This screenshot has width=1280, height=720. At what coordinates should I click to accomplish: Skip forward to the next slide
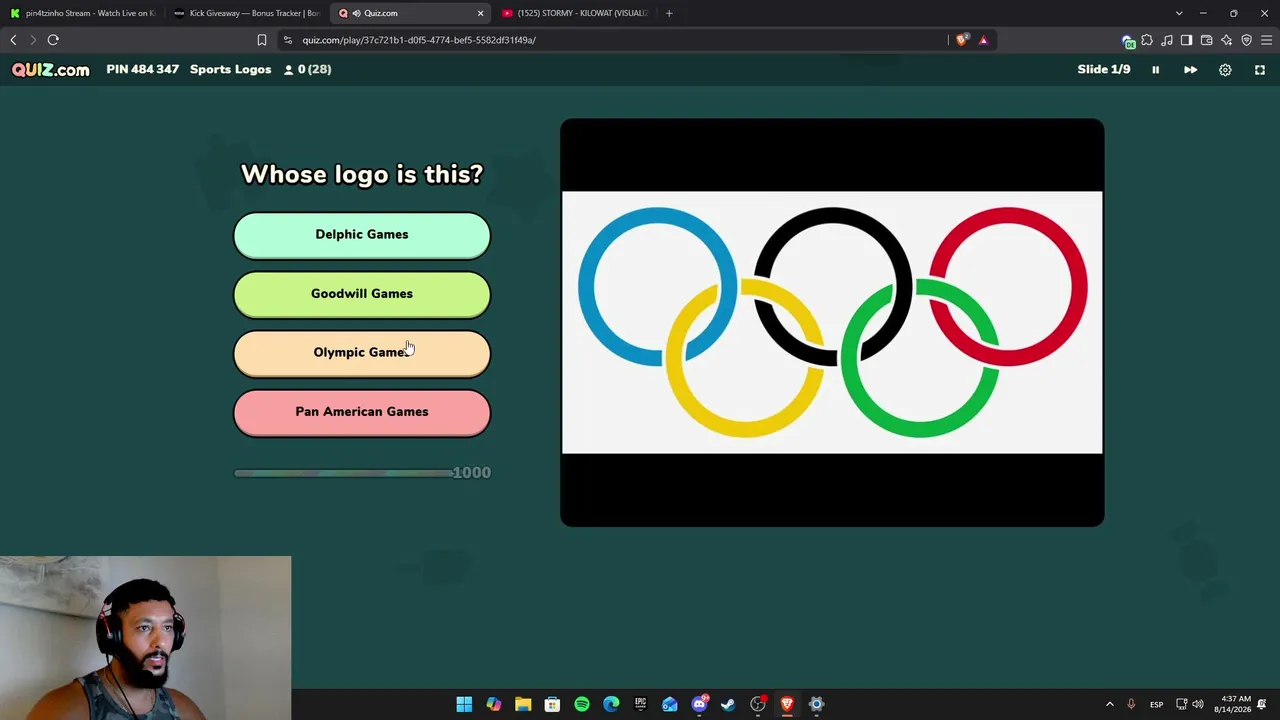click(1190, 70)
